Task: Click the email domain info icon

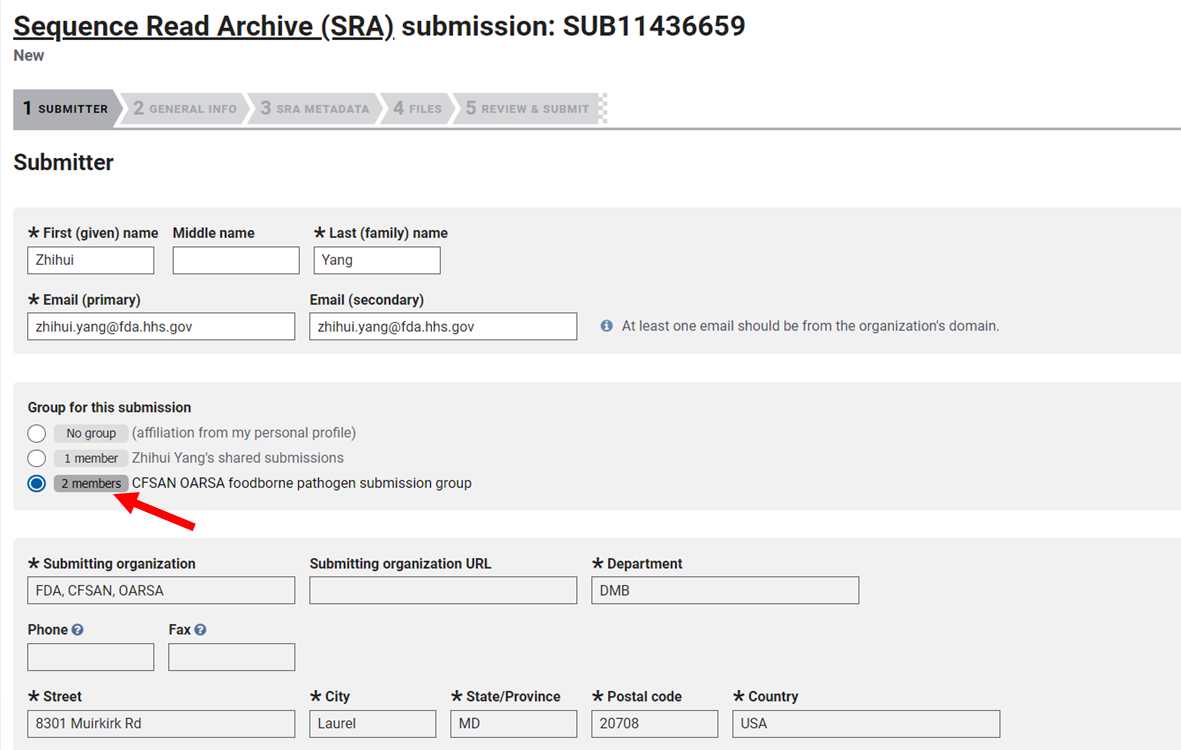Action: tap(606, 326)
